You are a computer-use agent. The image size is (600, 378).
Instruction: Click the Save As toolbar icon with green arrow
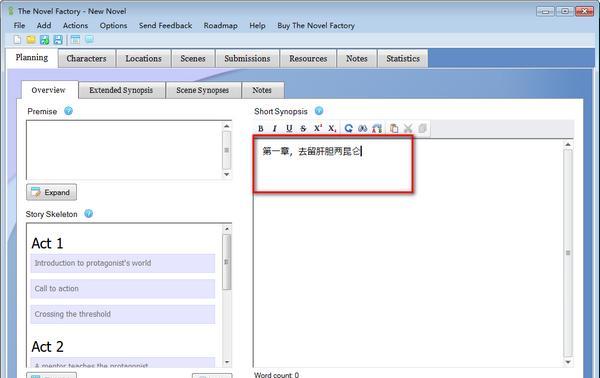pos(44,39)
